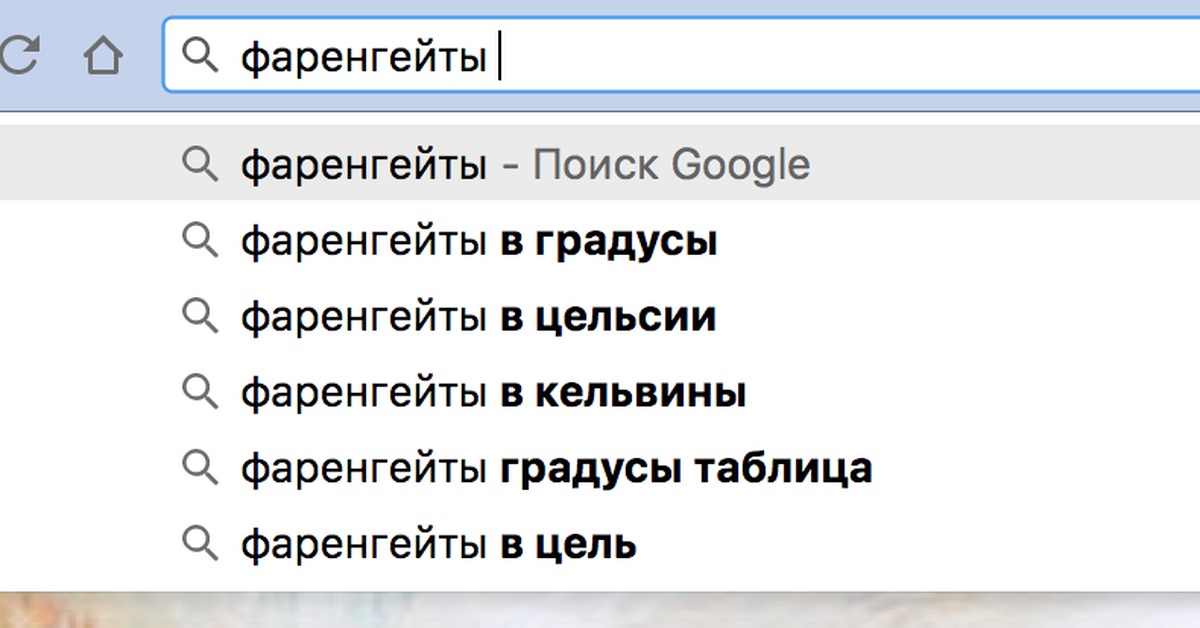Open the browser home page icon

[103, 56]
